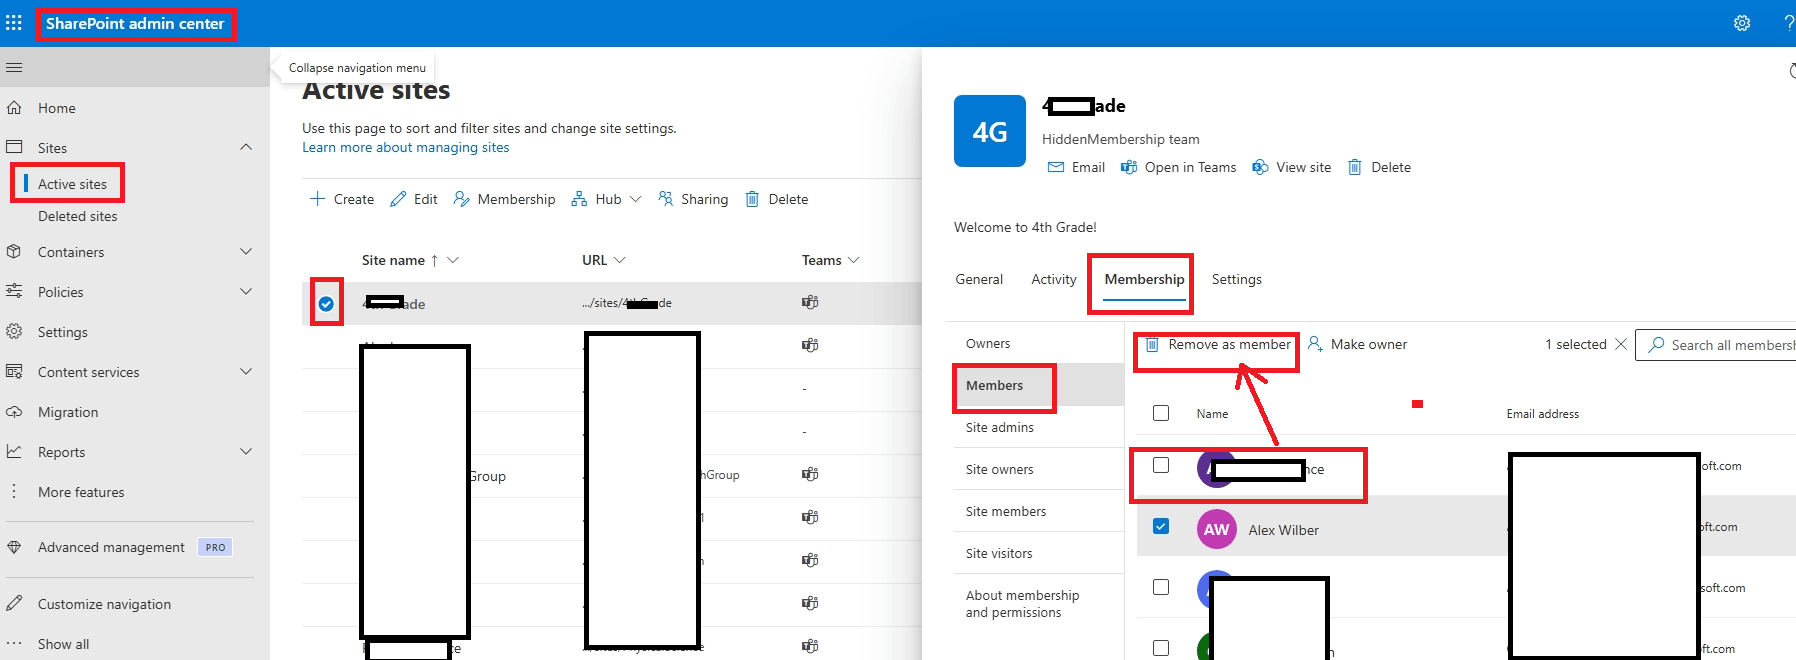Click the Advanced management diamond icon
This screenshot has height=660, width=1796.
pyautogui.click(x=14, y=547)
